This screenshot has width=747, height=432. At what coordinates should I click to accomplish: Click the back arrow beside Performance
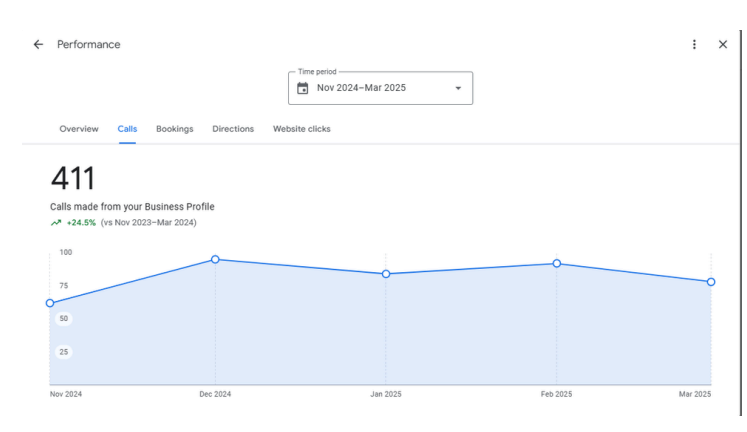click(38, 45)
